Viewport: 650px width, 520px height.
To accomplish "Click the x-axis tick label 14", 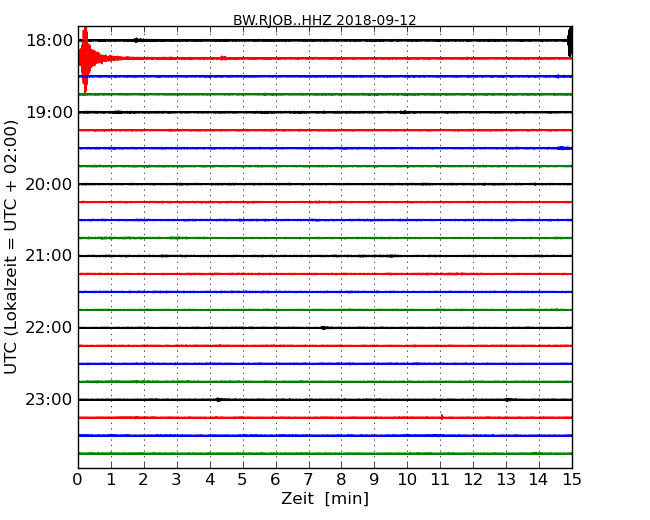I will tap(539, 480).
